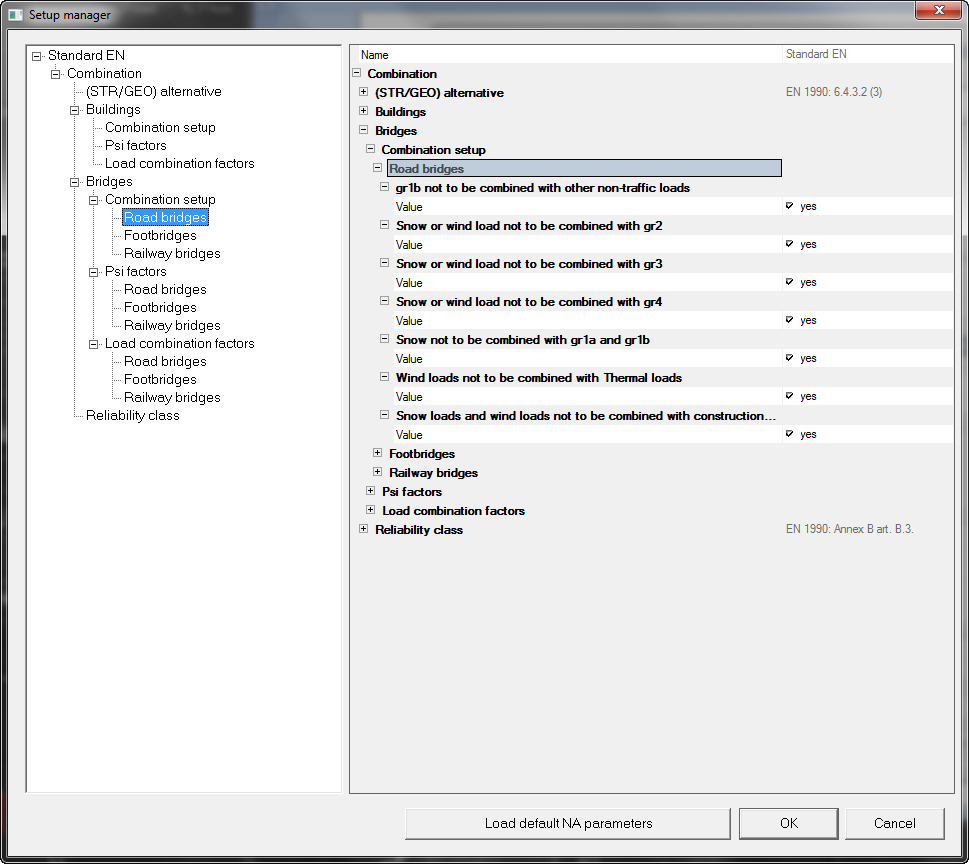Collapse Snow or wind with gr4 property

[384, 301]
